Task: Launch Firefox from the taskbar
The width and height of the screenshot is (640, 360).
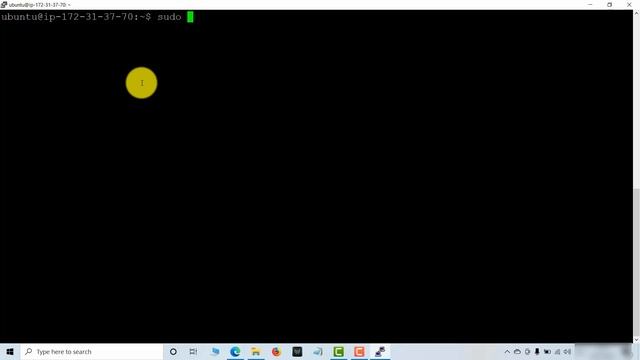Action: (x=276, y=351)
